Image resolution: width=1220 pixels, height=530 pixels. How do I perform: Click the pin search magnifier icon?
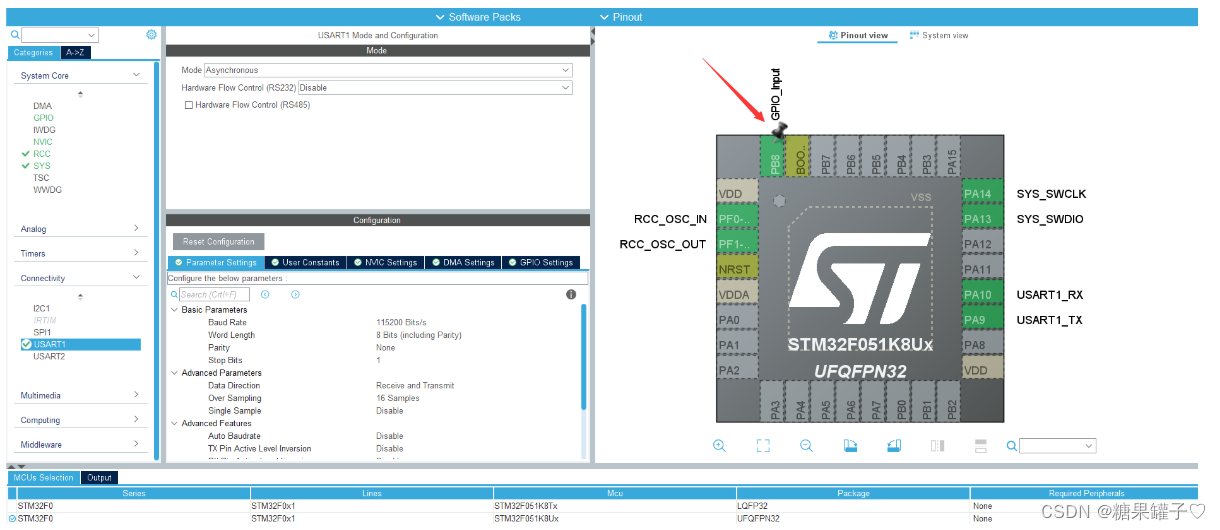pos(1012,446)
